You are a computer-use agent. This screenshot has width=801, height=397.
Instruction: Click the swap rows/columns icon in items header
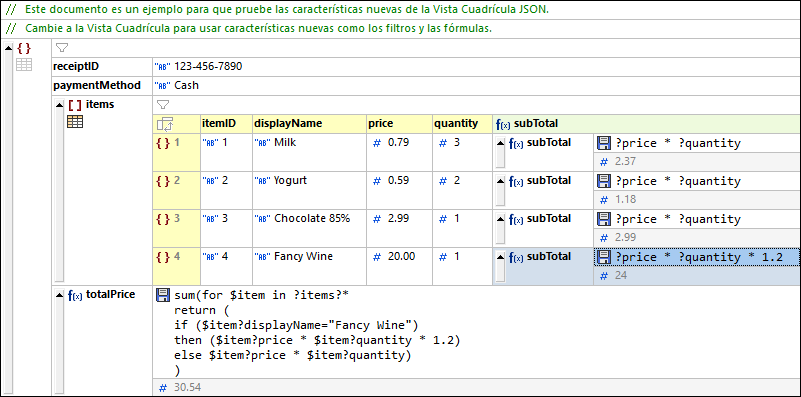click(165, 124)
